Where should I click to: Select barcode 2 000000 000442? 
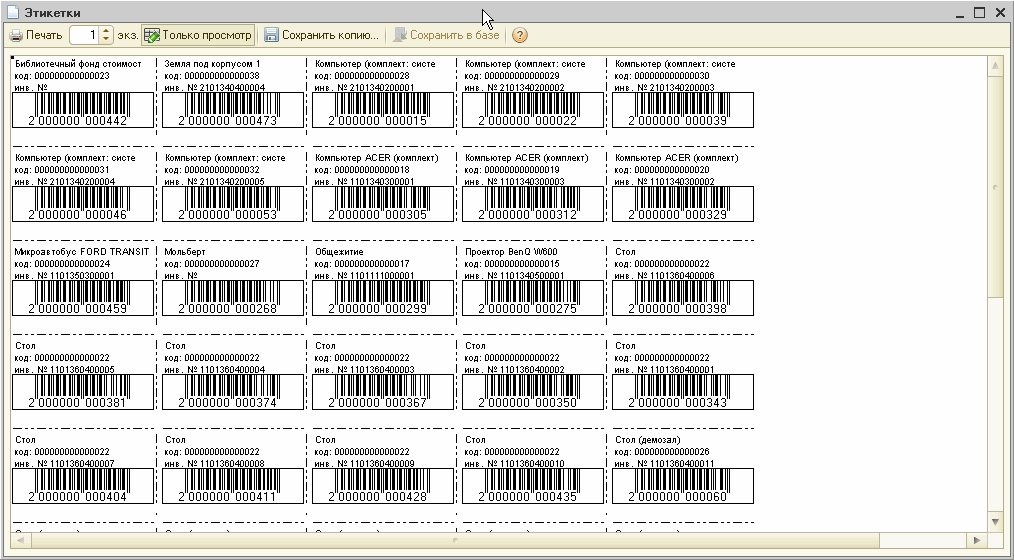[83, 110]
